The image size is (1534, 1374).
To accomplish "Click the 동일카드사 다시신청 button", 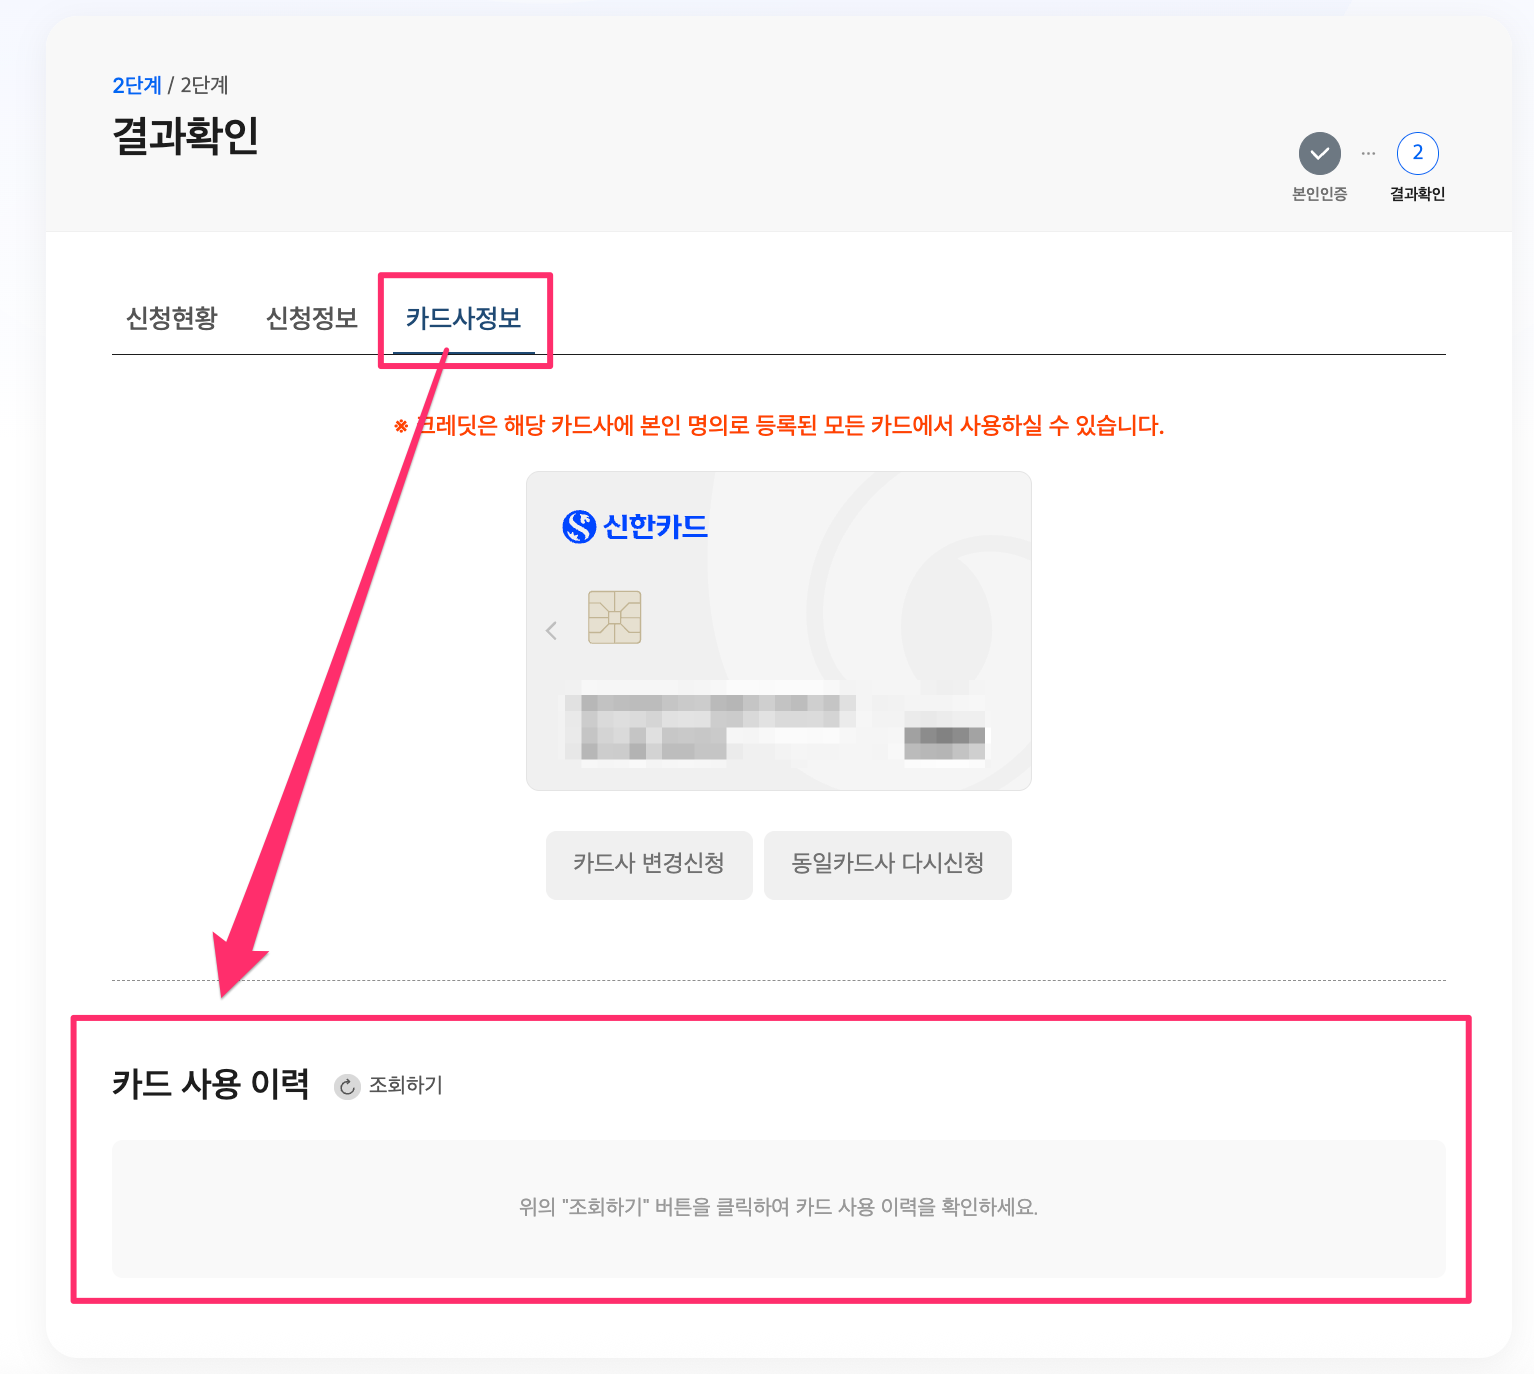I will pyautogui.click(x=888, y=864).
